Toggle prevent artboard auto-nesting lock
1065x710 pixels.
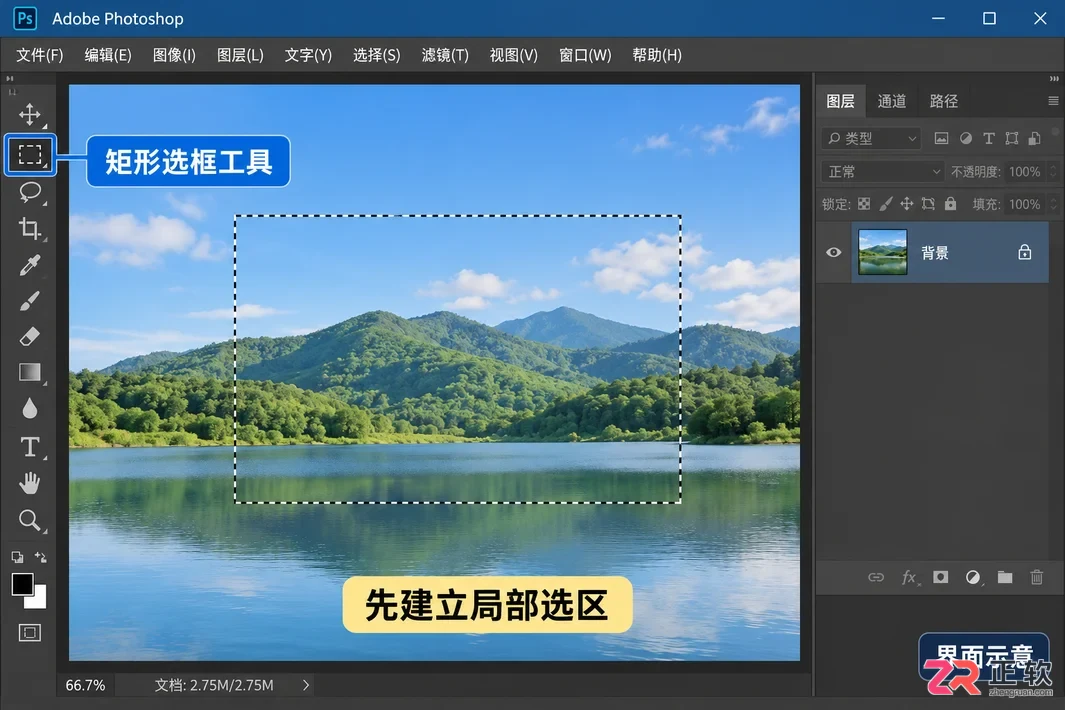coord(928,204)
